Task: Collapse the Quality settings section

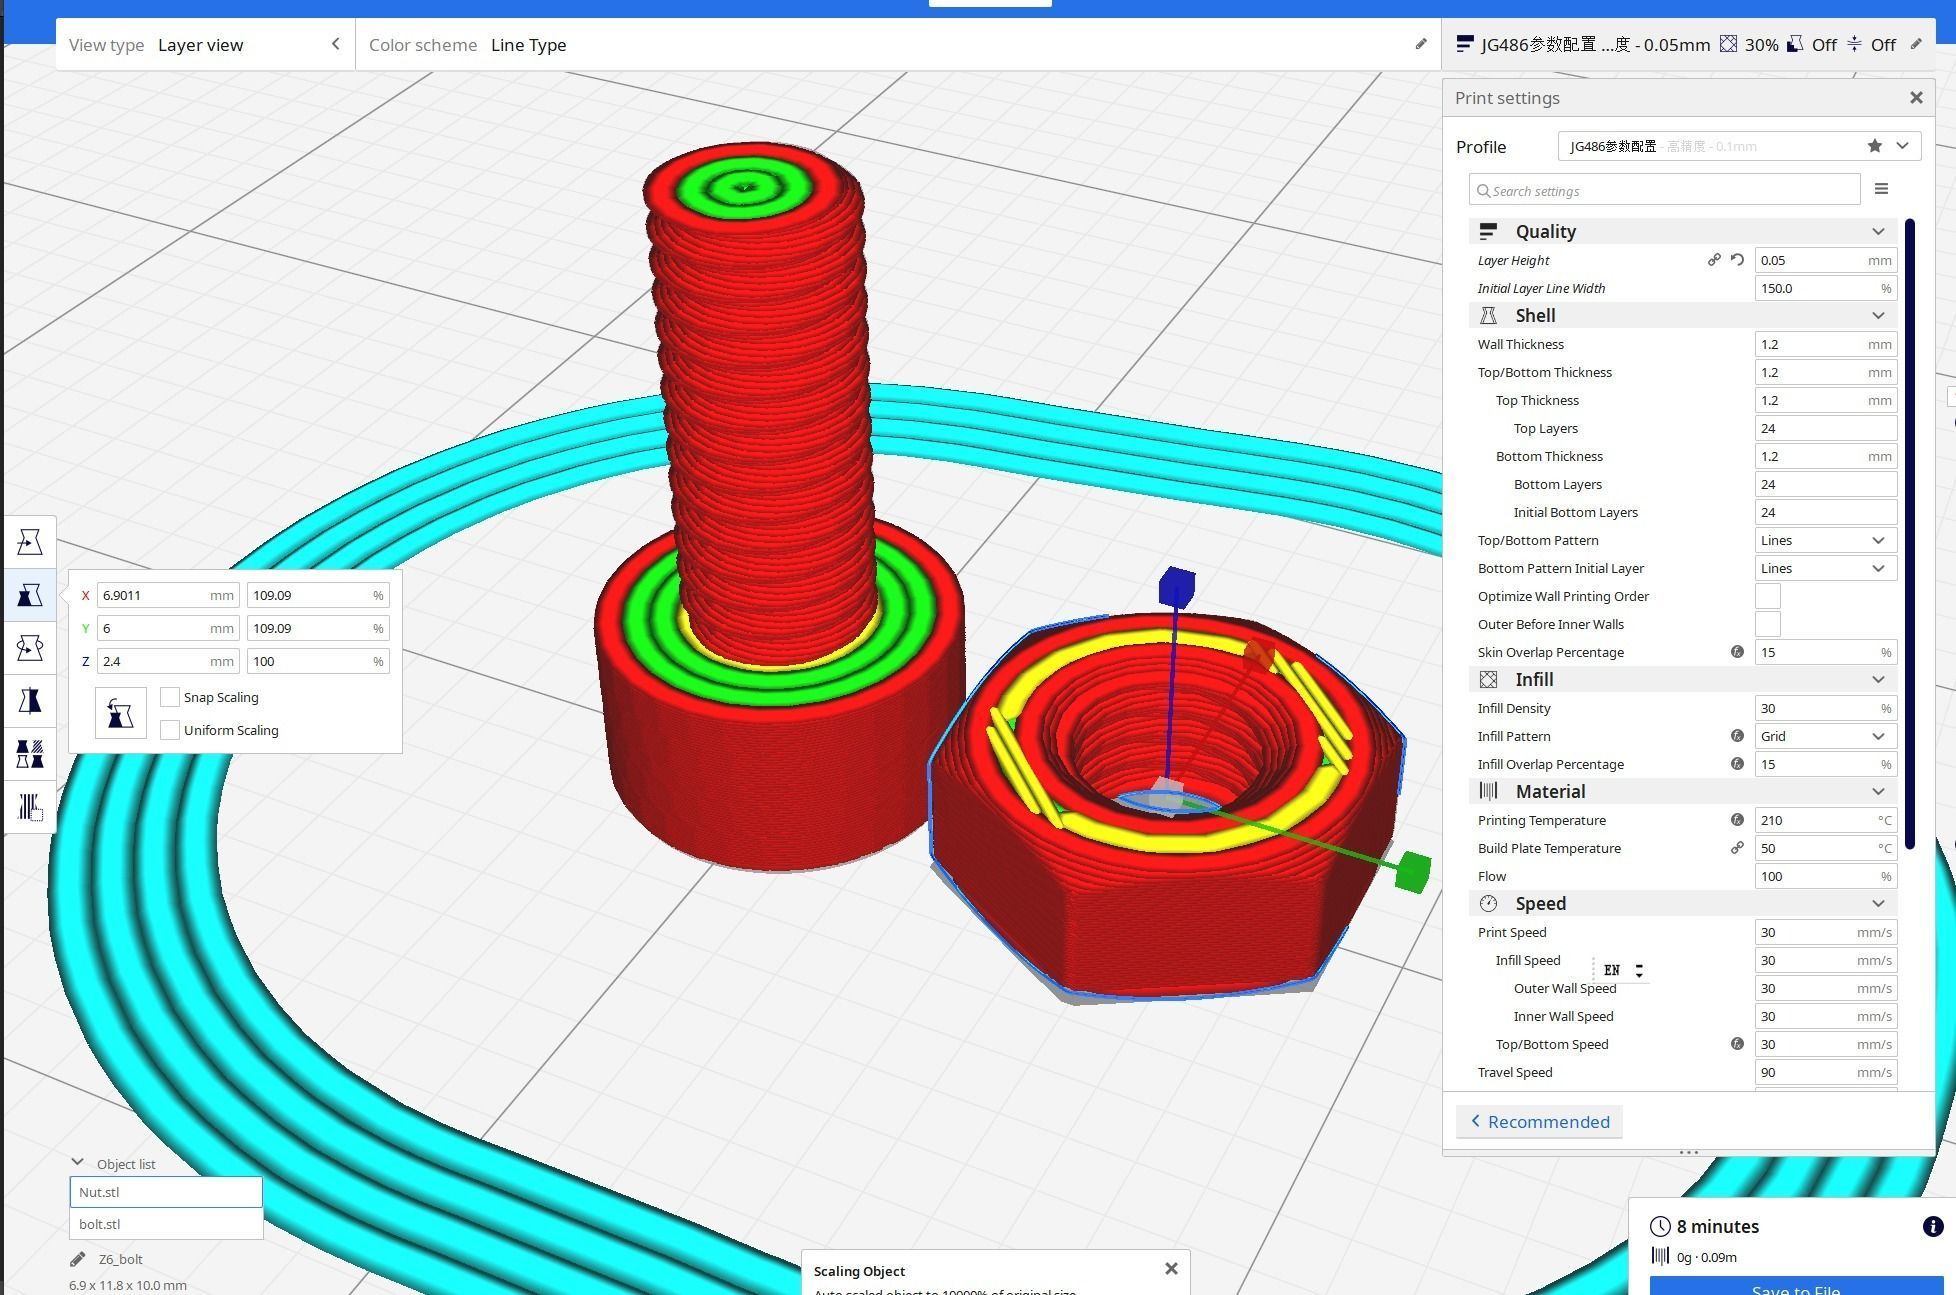Action: pos(1879,231)
